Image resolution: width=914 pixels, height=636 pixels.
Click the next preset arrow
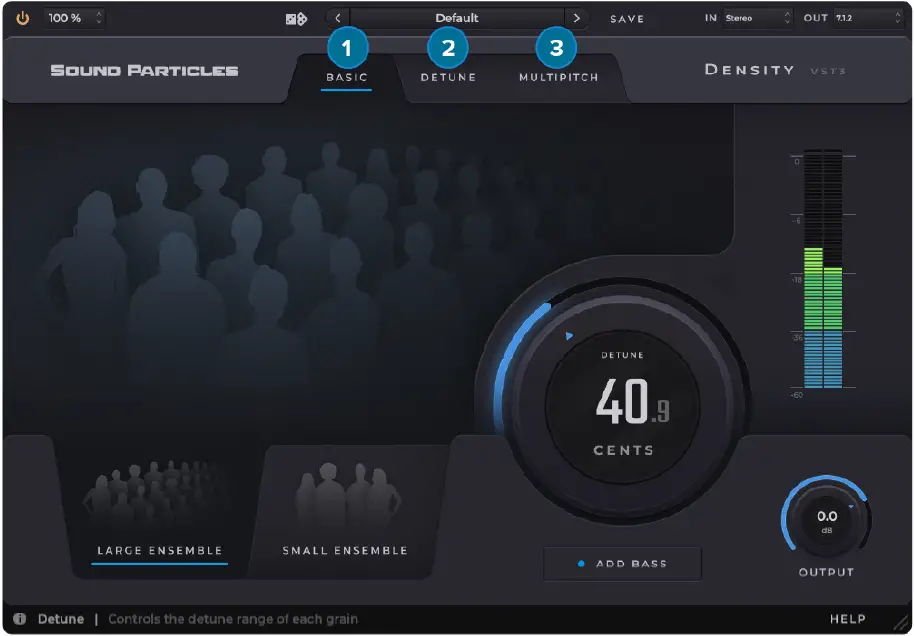(x=578, y=17)
